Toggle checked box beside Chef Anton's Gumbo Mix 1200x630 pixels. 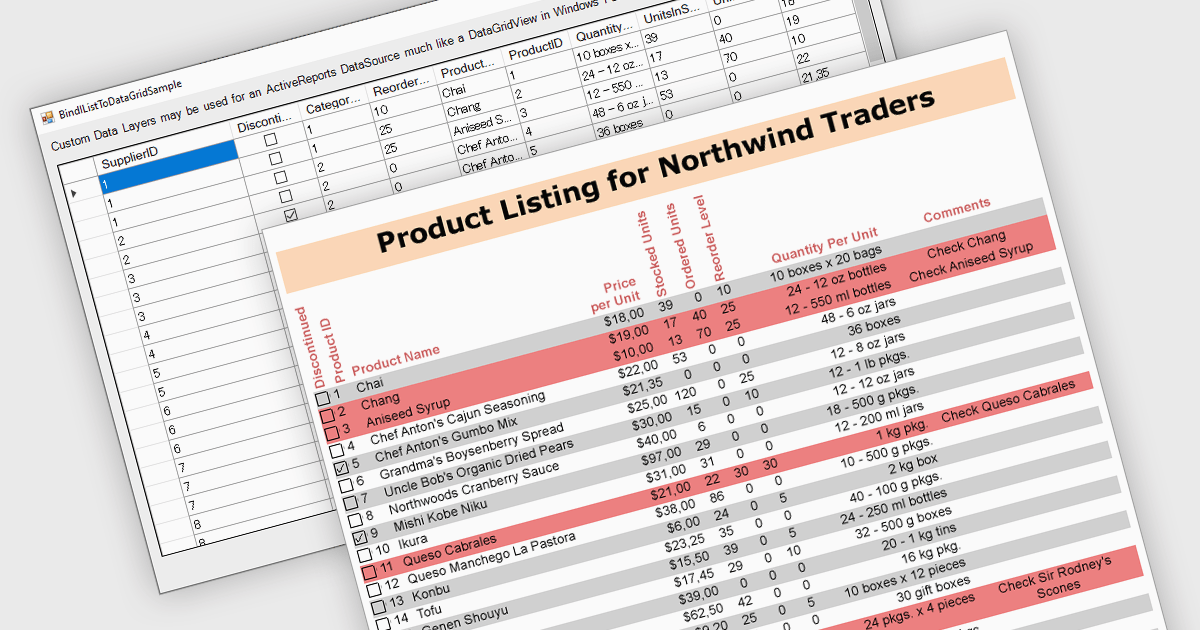pyautogui.click(x=342, y=468)
